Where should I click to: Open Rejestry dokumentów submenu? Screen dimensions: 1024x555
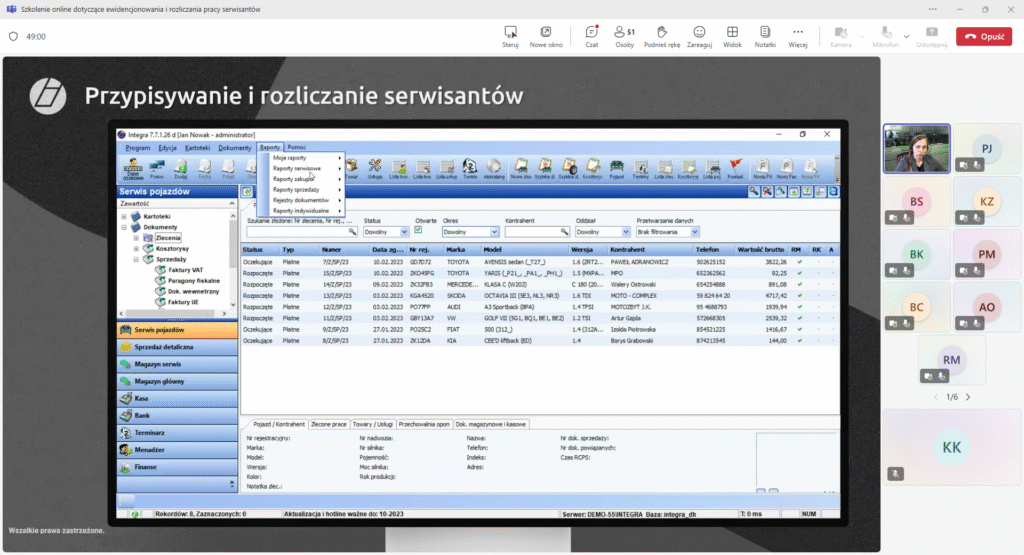[302, 200]
